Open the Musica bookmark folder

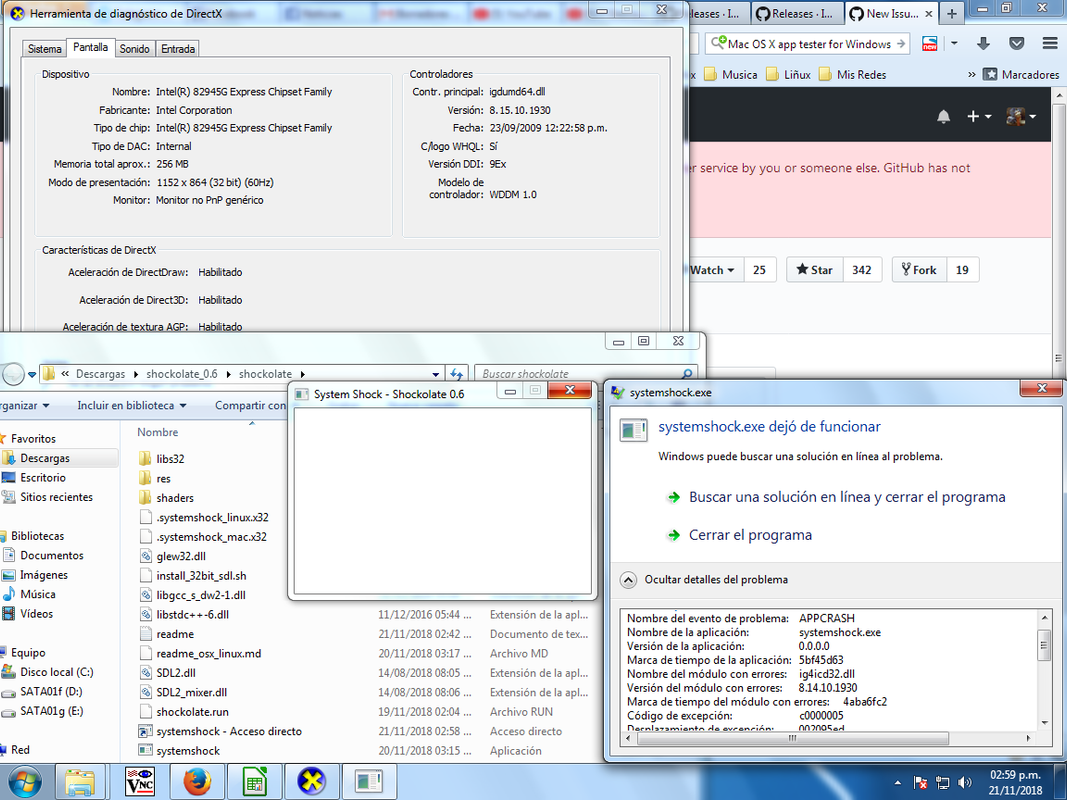coord(731,75)
